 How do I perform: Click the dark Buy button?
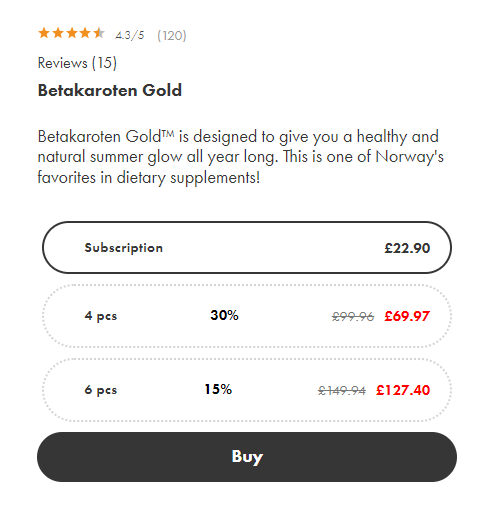pyautogui.click(x=247, y=457)
